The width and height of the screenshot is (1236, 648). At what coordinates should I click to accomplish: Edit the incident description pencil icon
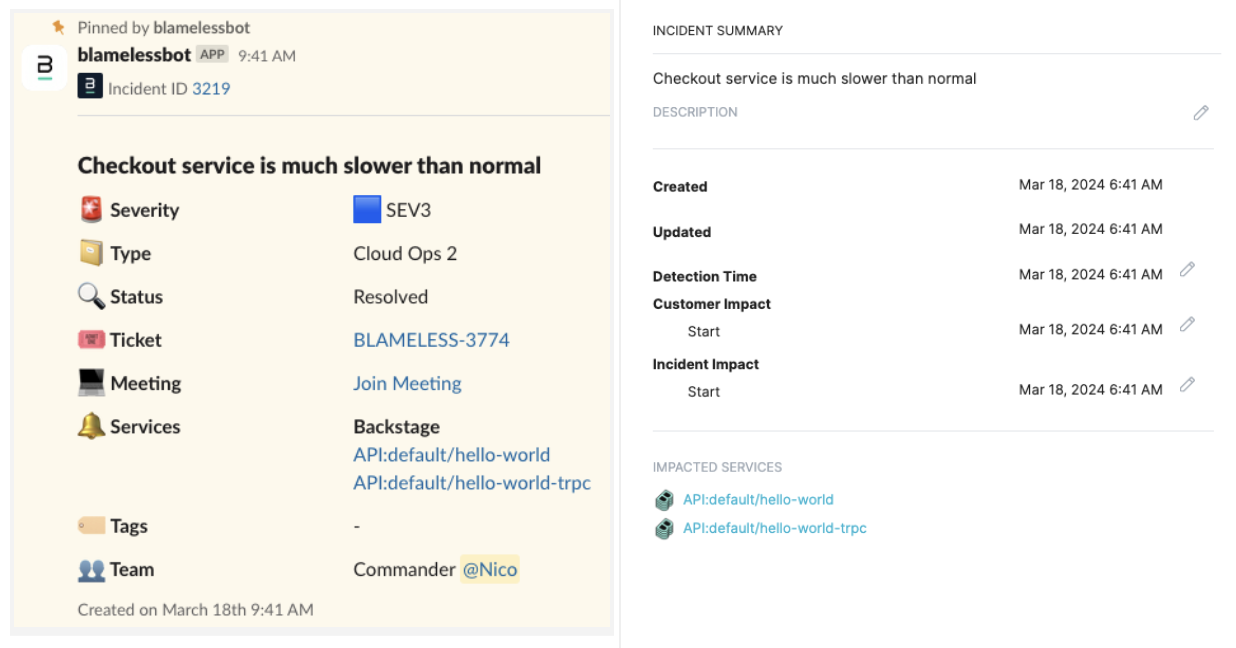pyautogui.click(x=1201, y=113)
